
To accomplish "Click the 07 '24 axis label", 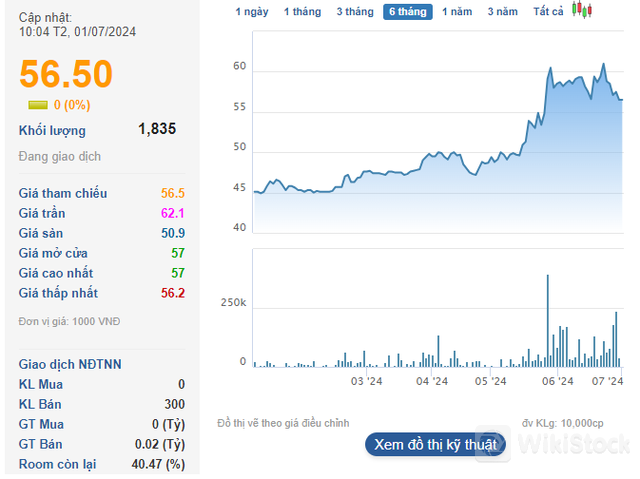I will pyautogui.click(x=607, y=381).
